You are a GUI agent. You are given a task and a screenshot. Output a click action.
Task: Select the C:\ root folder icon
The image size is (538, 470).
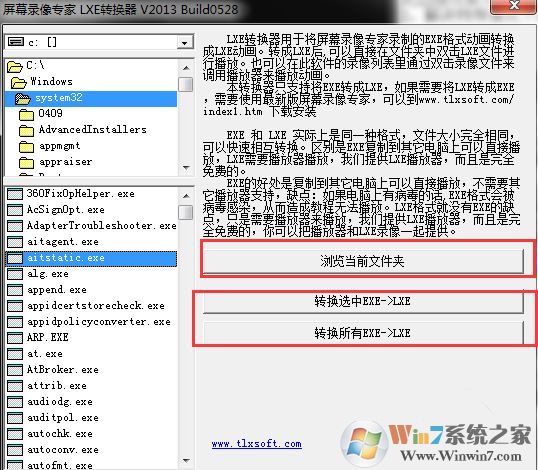click(x=15, y=66)
